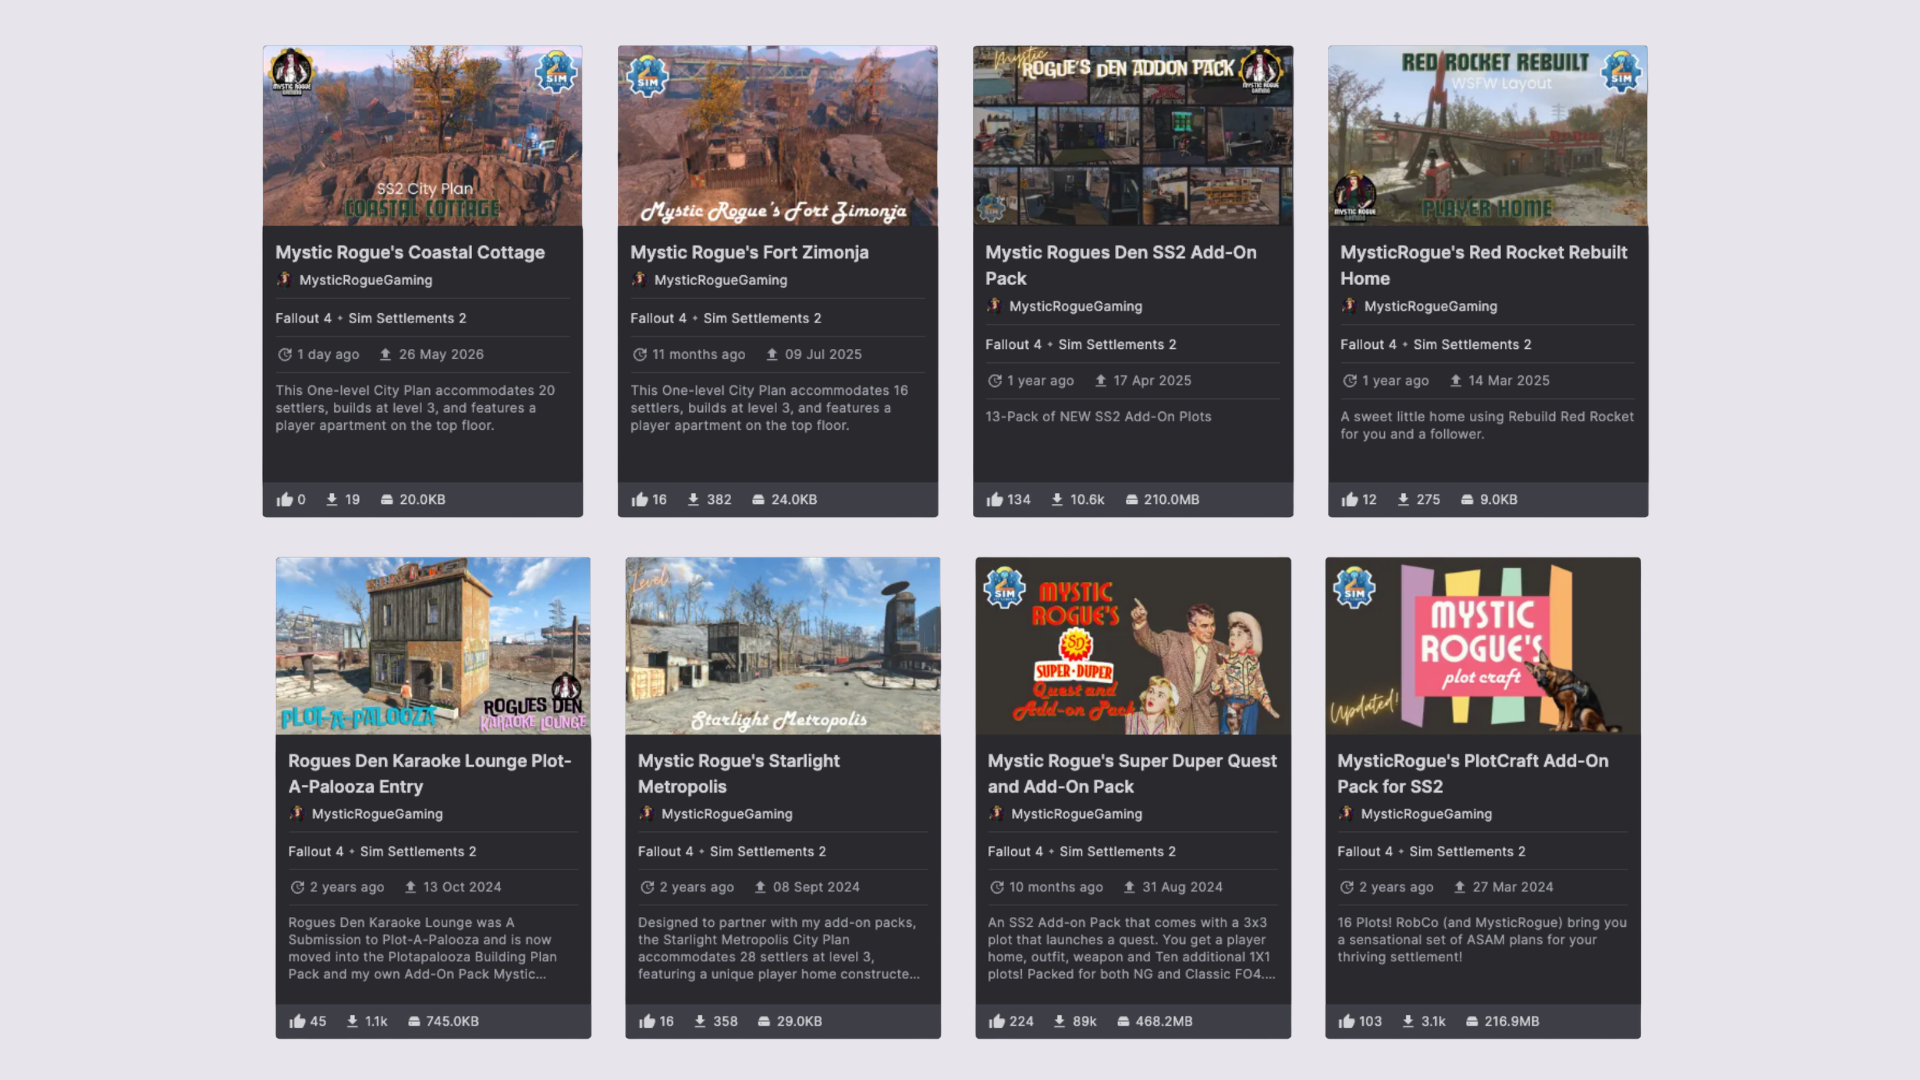The image size is (1920, 1080).
Task: Click Mystic Rogue's Starlight Metropolis title
Action: click(x=739, y=774)
